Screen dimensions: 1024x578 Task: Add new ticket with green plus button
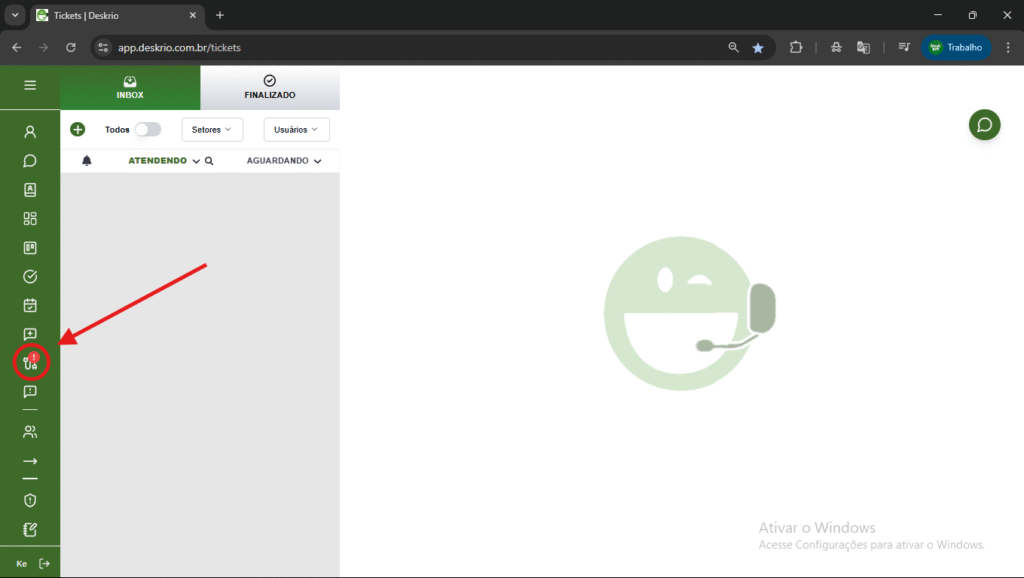click(78, 129)
